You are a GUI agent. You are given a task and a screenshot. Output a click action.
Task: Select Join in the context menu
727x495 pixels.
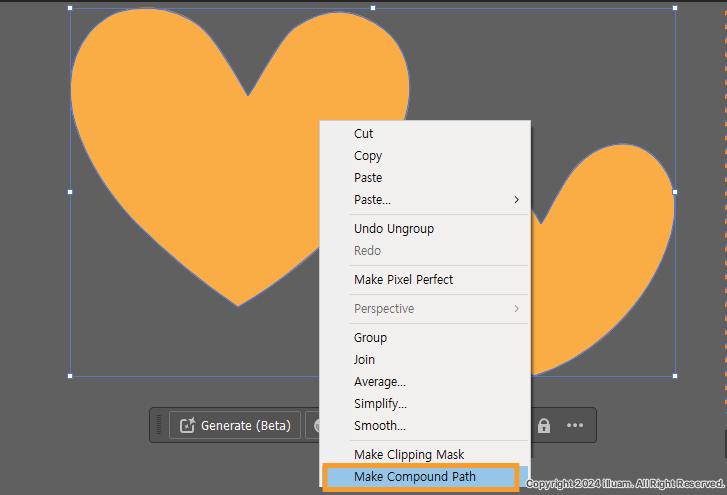pyautogui.click(x=425, y=360)
